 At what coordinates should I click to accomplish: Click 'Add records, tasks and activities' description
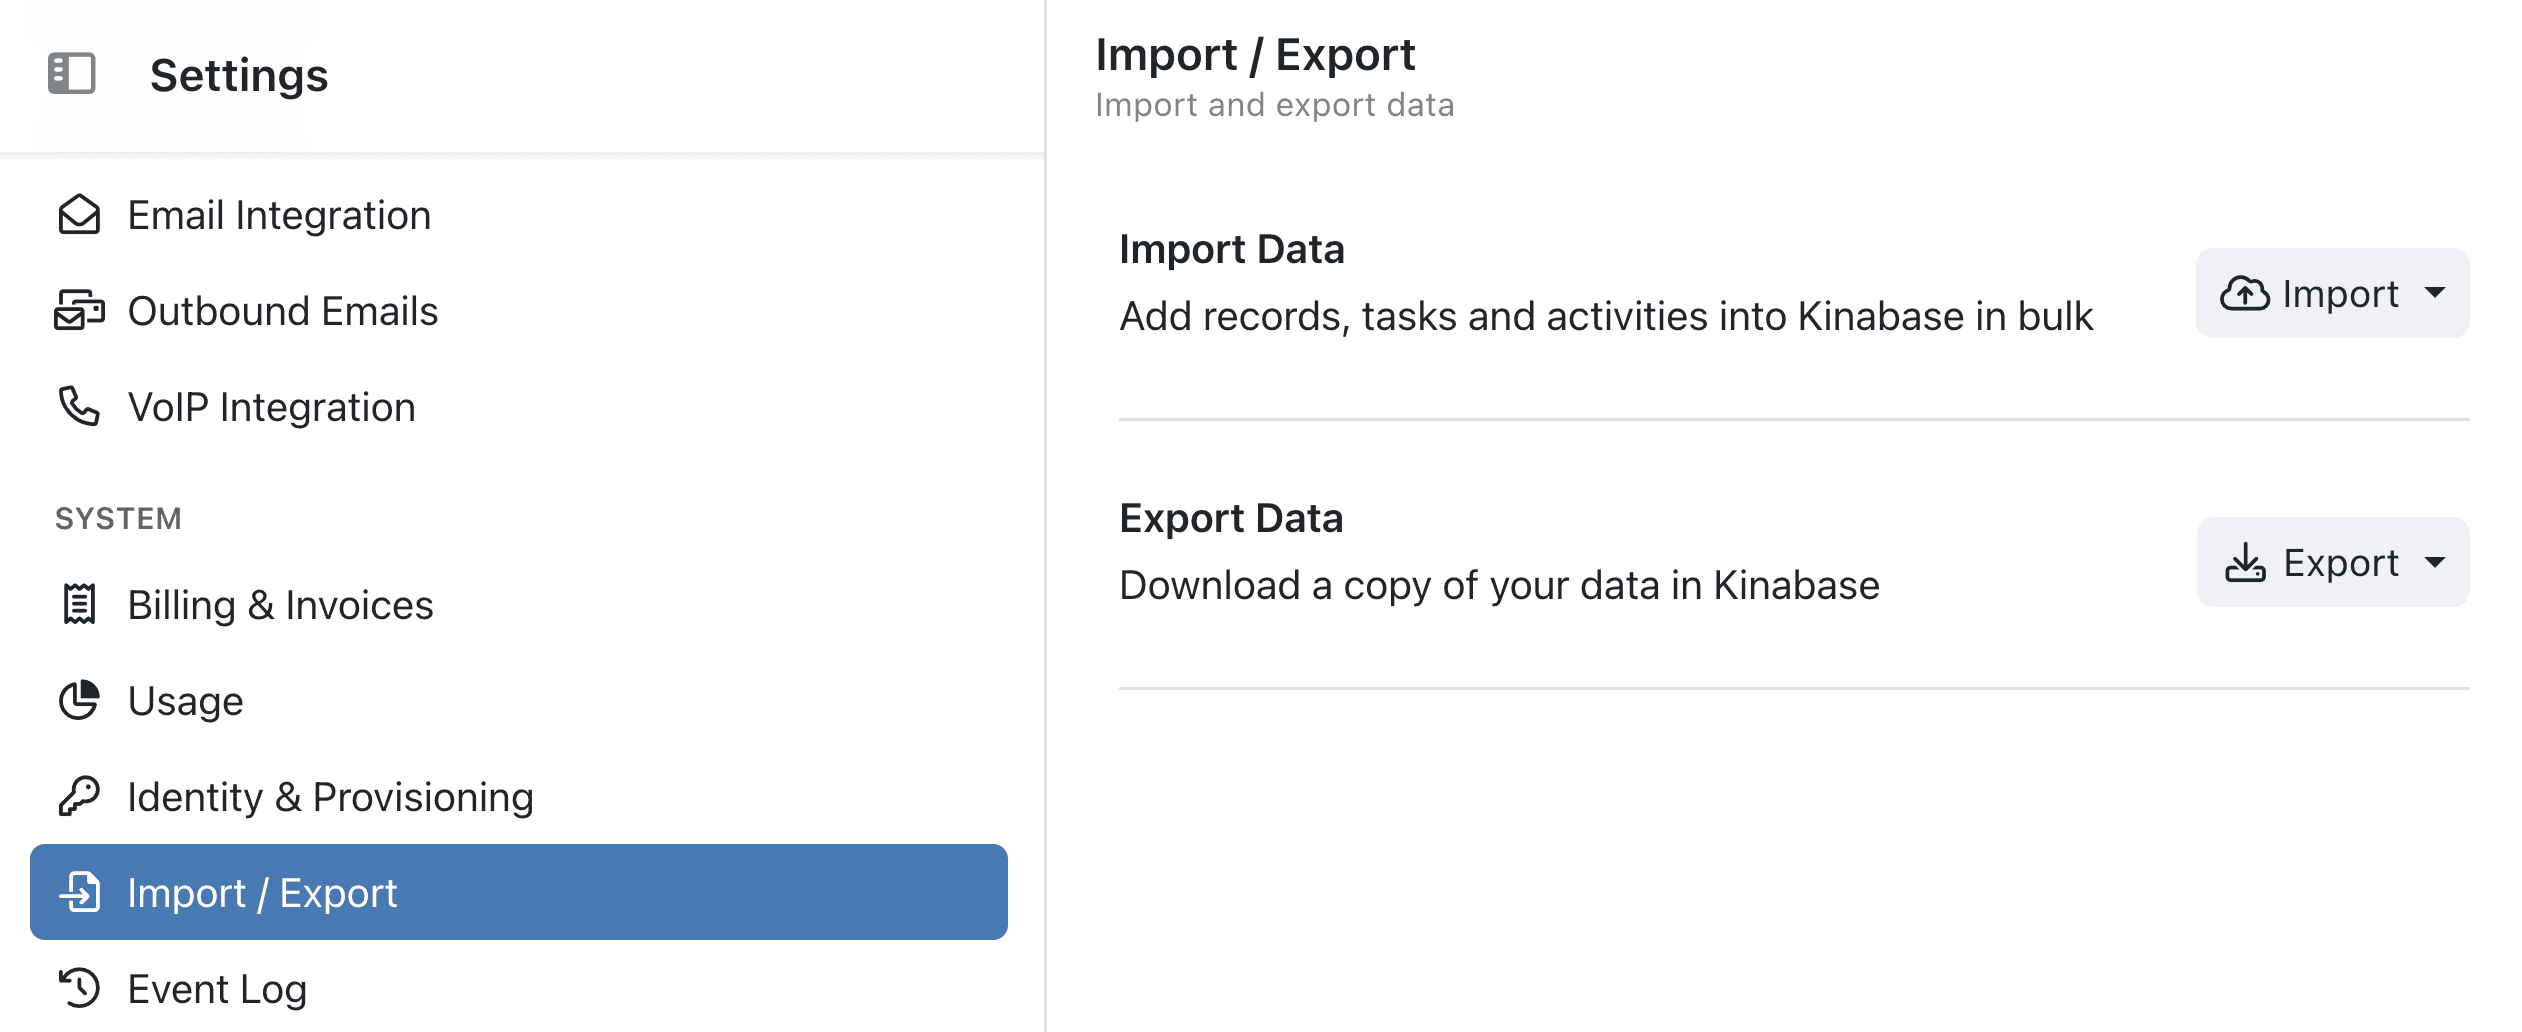tap(1606, 316)
